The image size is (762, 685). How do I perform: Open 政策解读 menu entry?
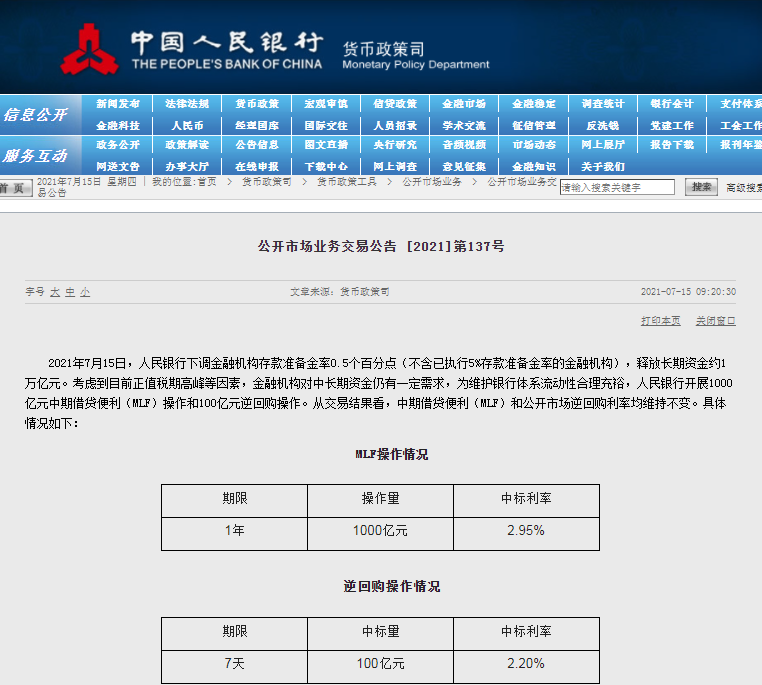coord(187,145)
